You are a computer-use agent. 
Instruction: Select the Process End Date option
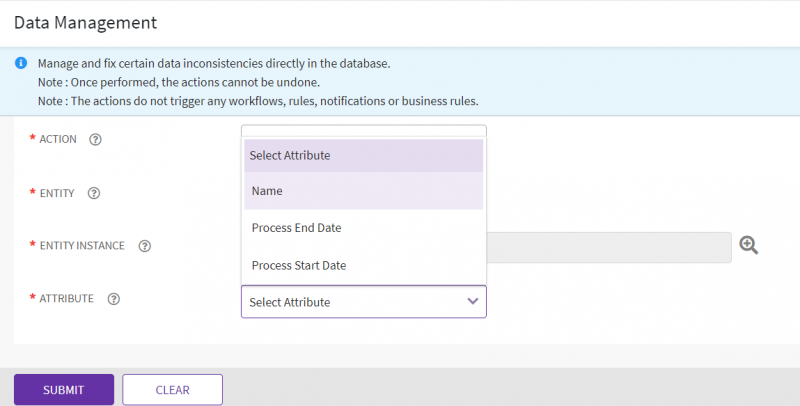pos(364,228)
